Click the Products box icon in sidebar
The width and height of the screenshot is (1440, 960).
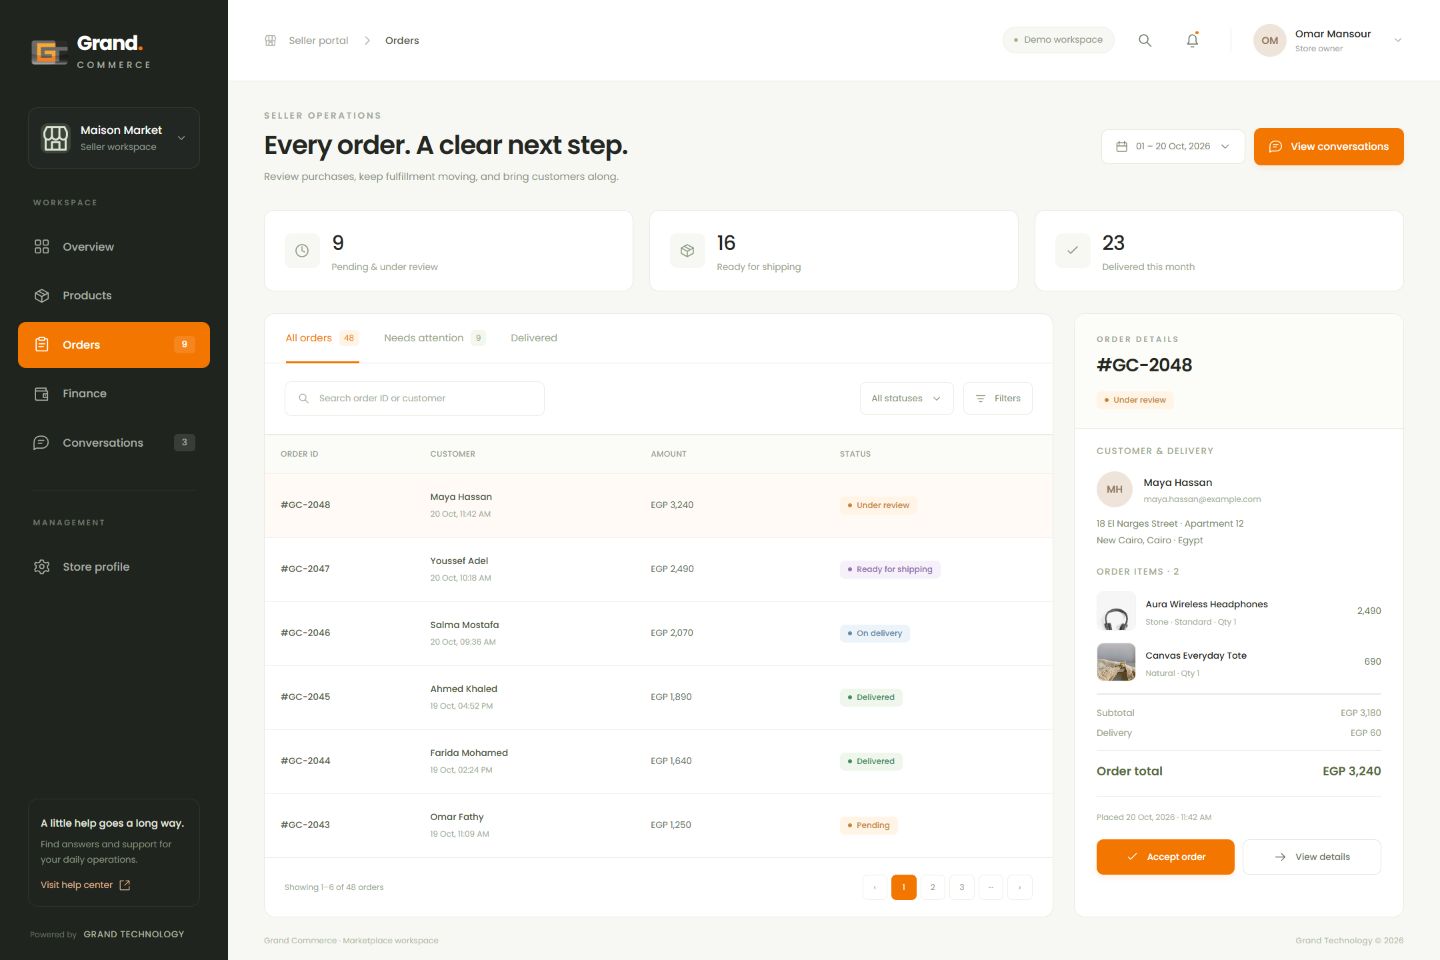[41, 296]
